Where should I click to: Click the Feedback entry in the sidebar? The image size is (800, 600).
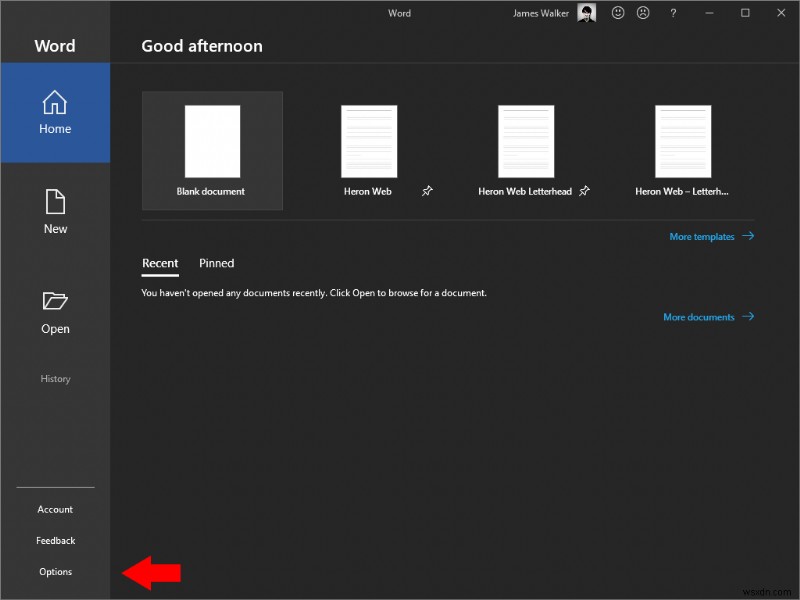[x=55, y=540]
